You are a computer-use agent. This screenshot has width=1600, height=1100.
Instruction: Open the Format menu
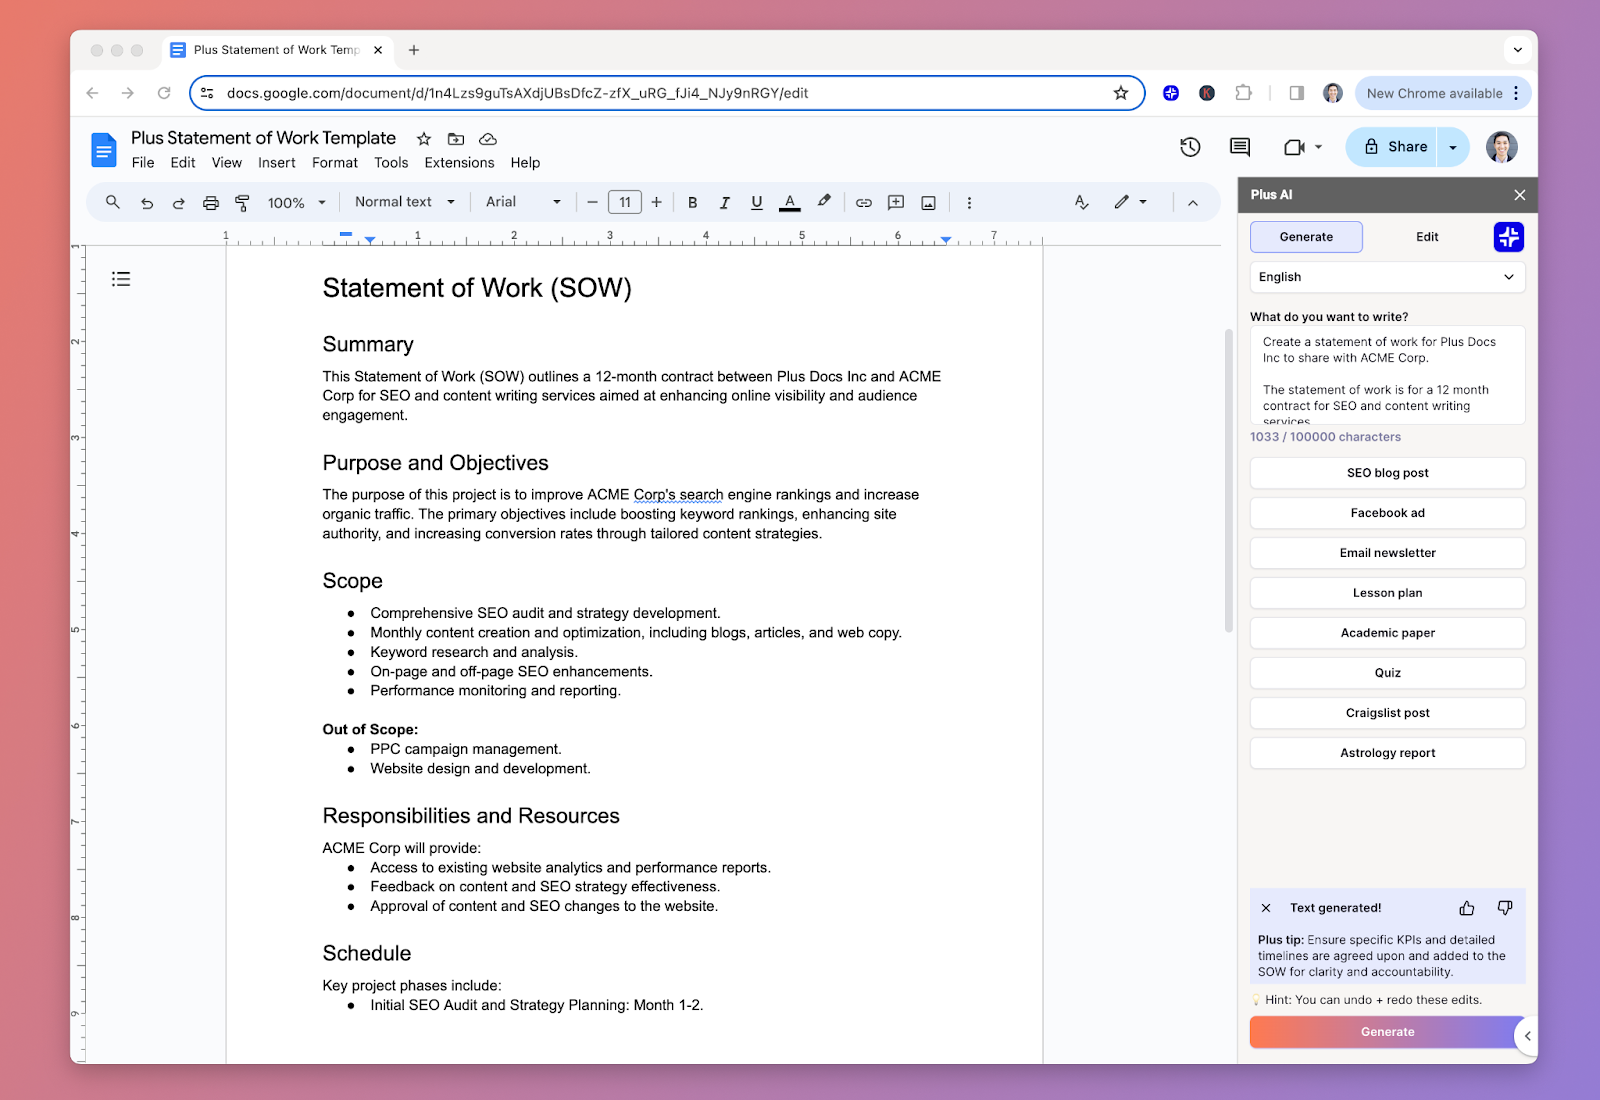point(335,163)
